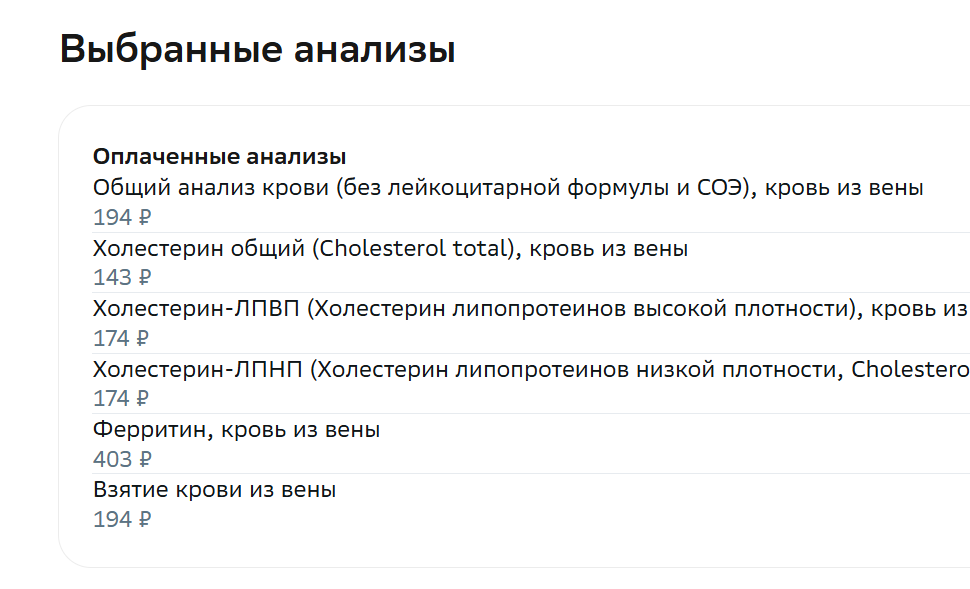Click the words 'Cholesterol total' in parentheses

tap(413, 248)
